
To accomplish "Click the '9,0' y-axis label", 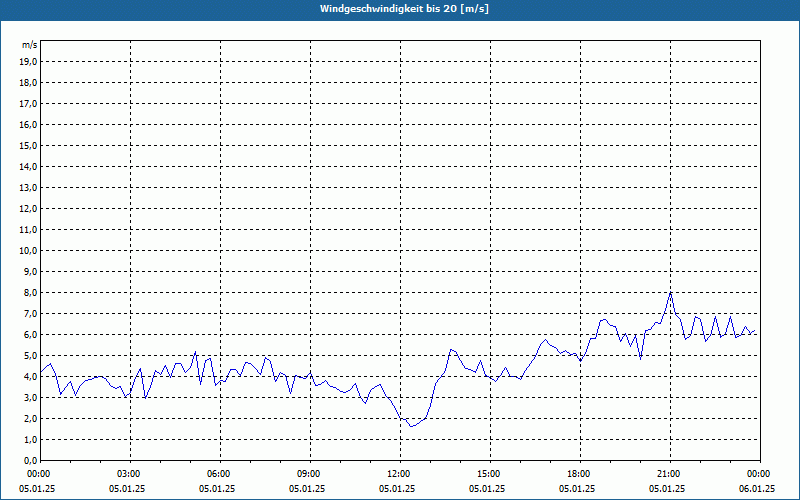I will (x=31, y=271).
